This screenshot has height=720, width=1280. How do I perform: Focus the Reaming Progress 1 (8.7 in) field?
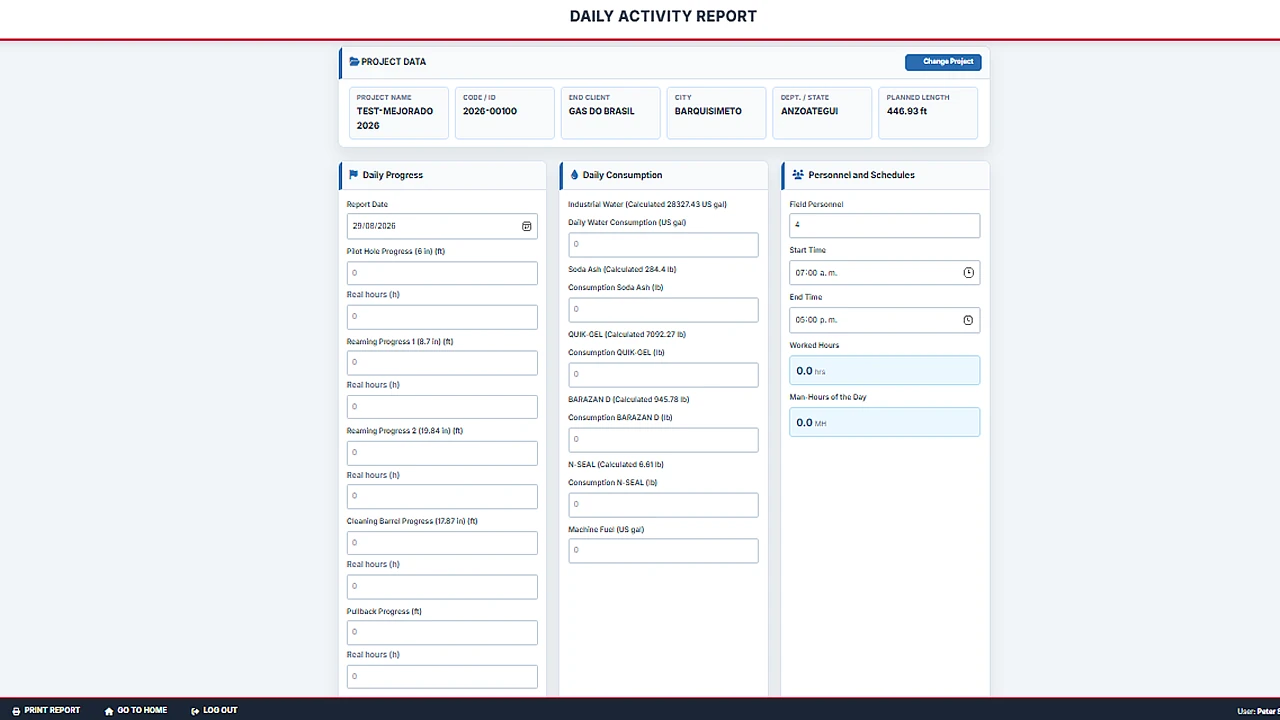(442, 362)
